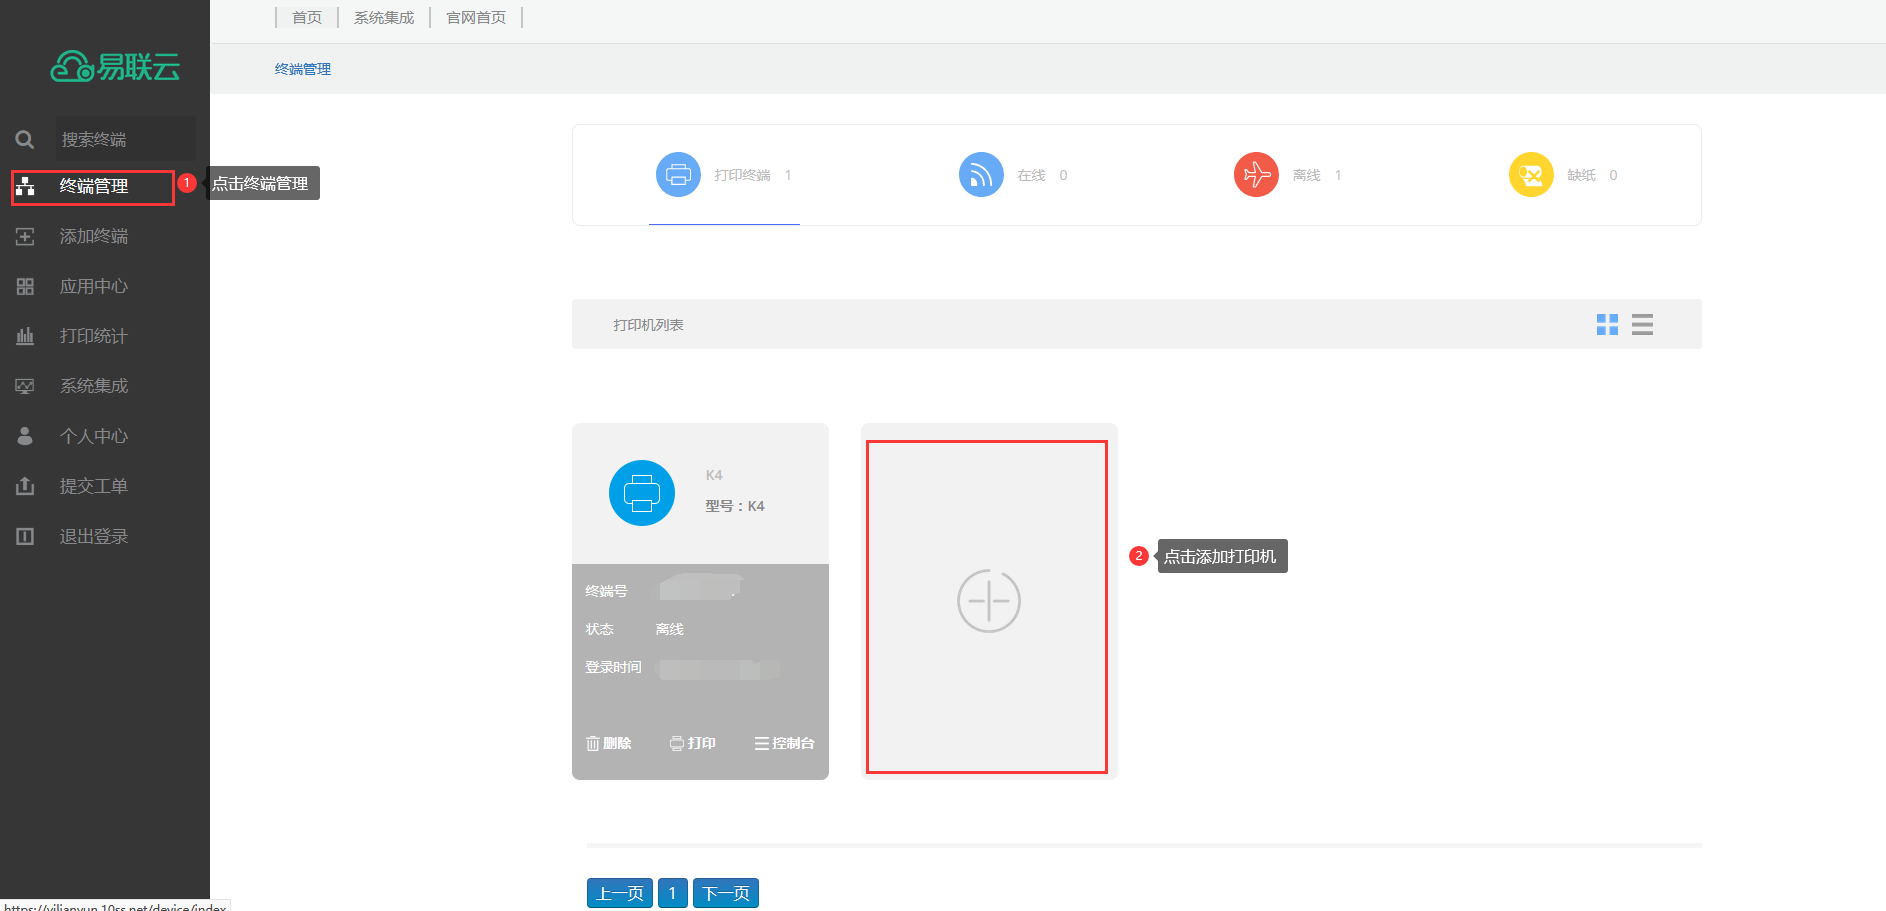This screenshot has width=1886, height=911.
Task: Focus the 搜索终端 search input field
Action: 125,139
